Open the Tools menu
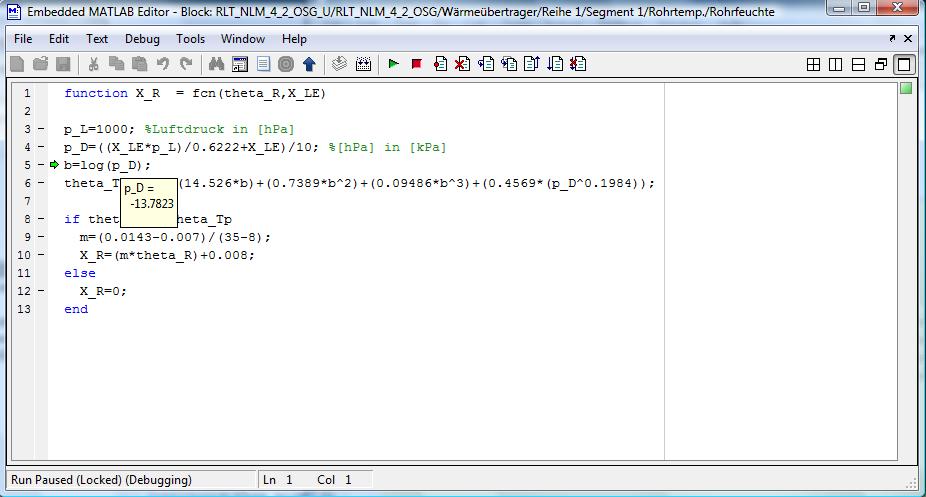 (x=190, y=39)
